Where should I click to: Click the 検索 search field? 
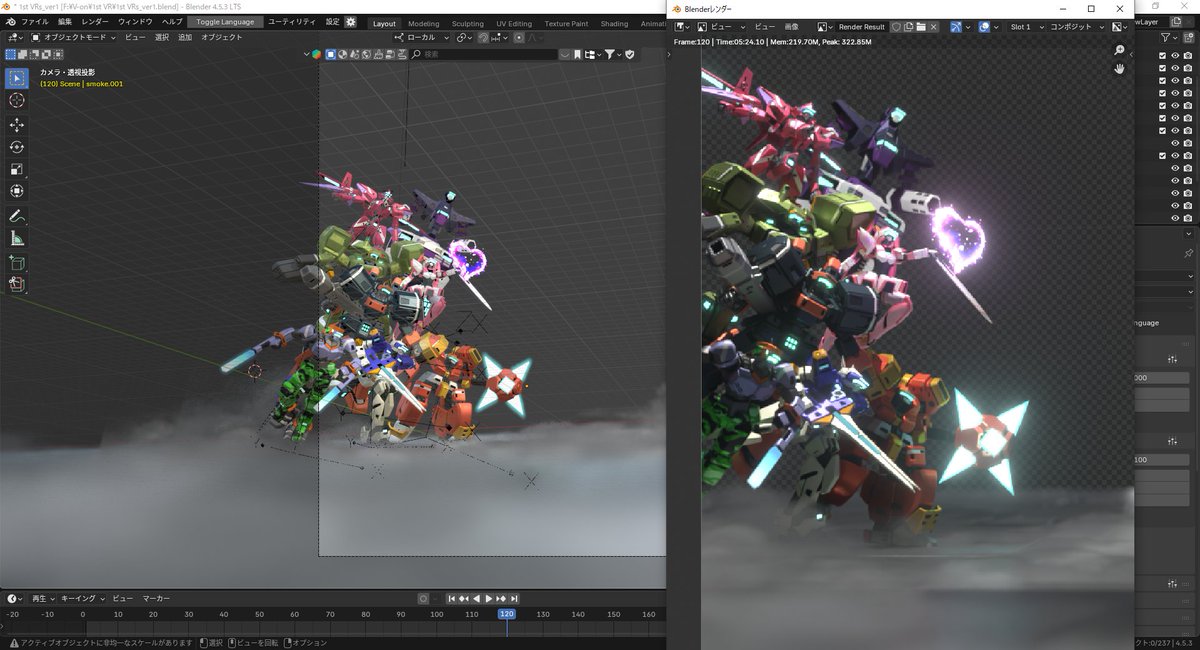(484, 54)
